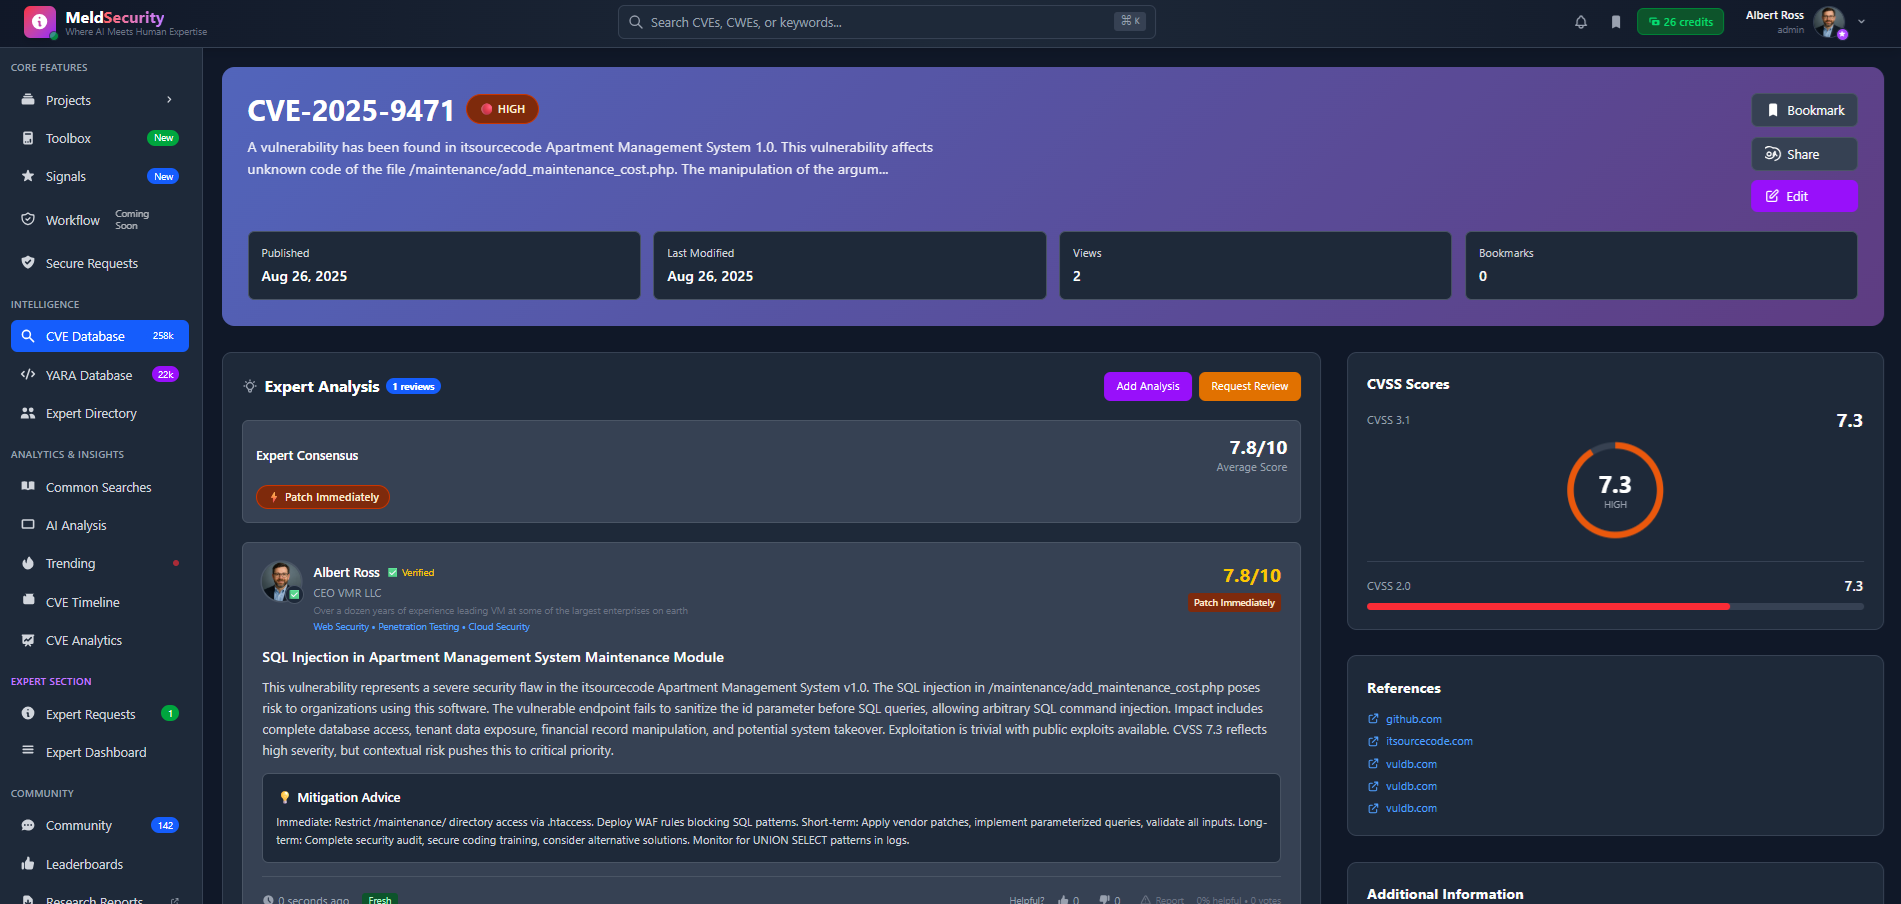Click the 1 reviews badge

[x=414, y=386]
